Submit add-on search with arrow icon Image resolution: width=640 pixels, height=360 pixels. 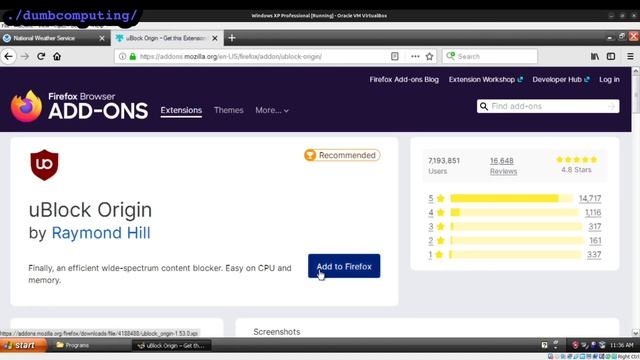tap(611, 107)
